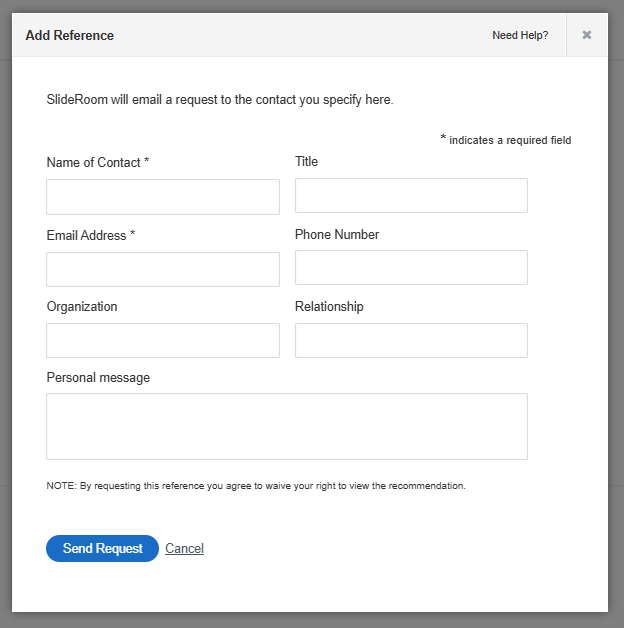The width and height of the screenshot is (624, 628).
Task: Open the Need Help? link
Action: coord(520,36)
